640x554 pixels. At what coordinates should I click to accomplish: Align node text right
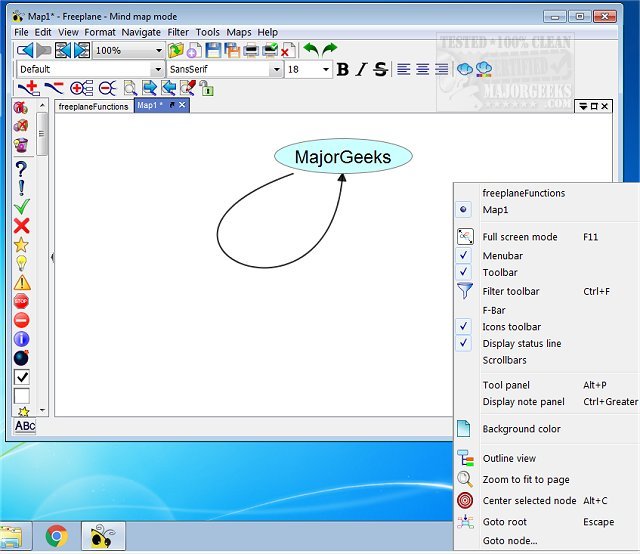(441, 69)
